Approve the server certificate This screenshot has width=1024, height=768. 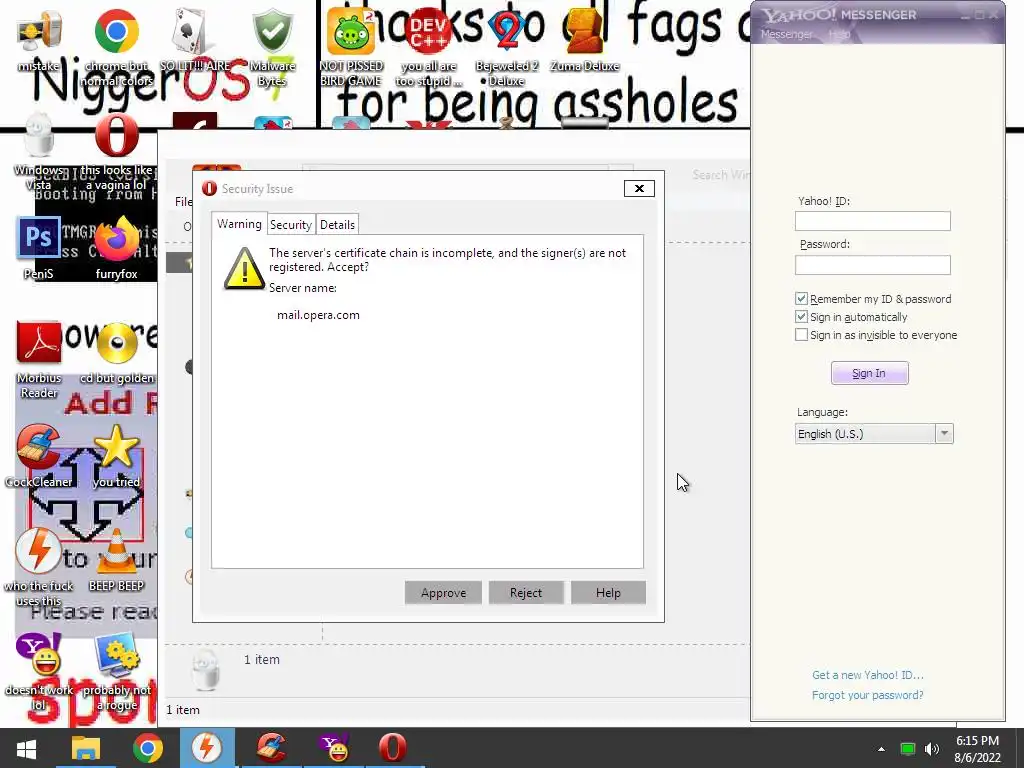(x=443, y=593)
